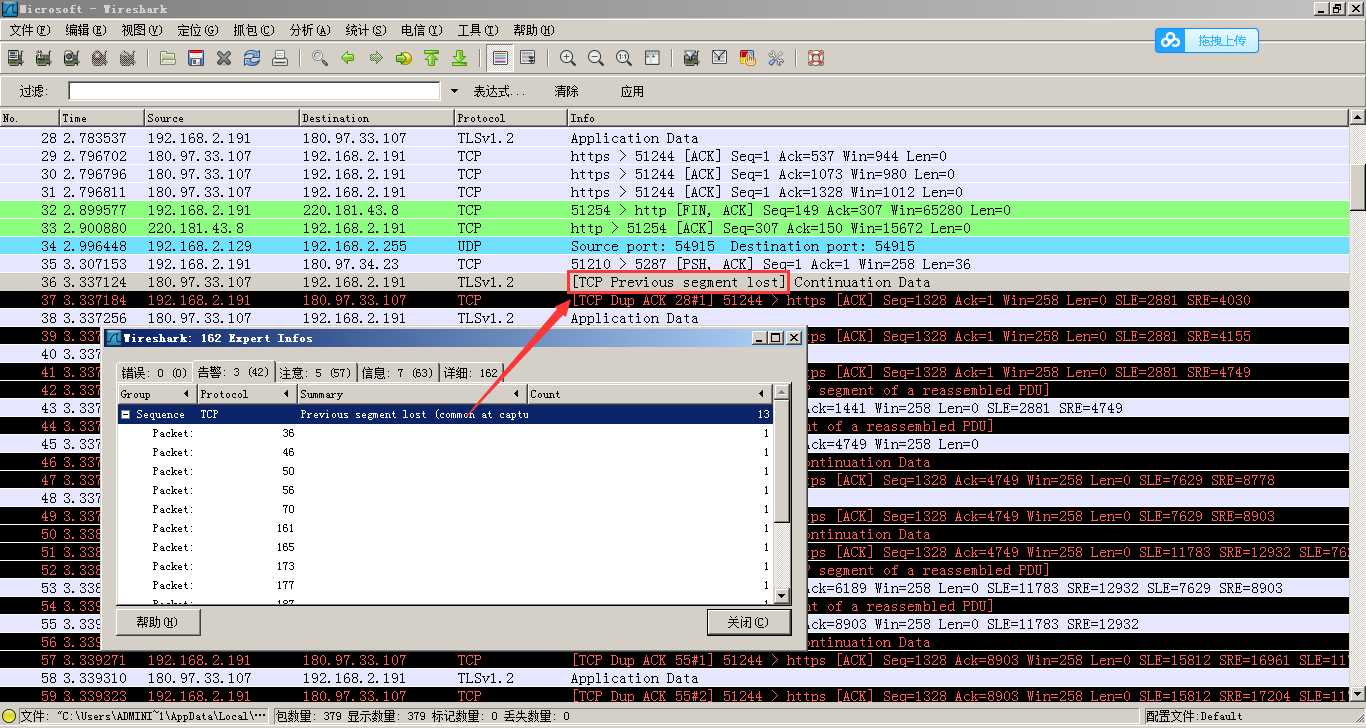Edit capture filters icon
This screenshot has width=1366, height=728.
691,58
